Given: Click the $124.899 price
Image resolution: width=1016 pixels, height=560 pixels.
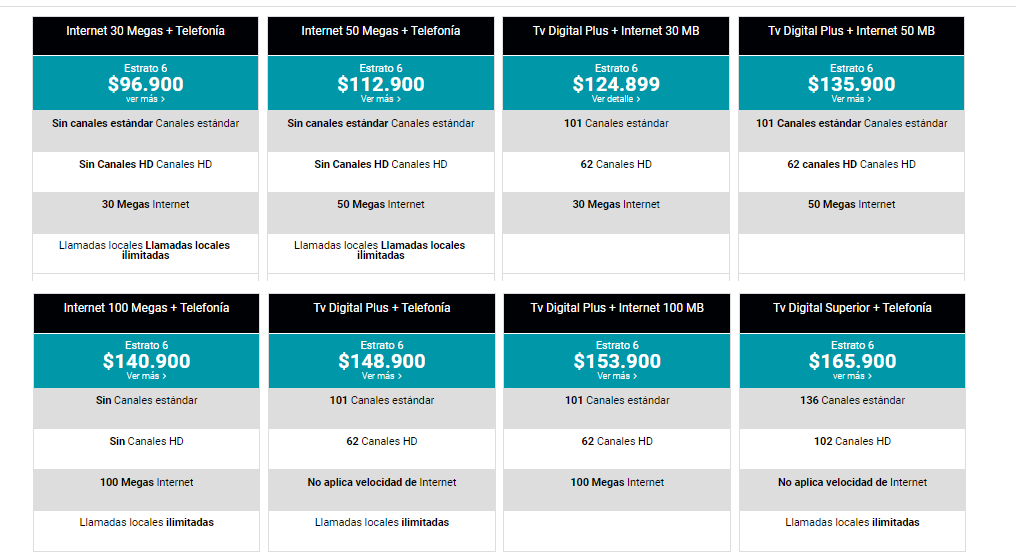Looking at the screenshot, I should tap(616, 84).
